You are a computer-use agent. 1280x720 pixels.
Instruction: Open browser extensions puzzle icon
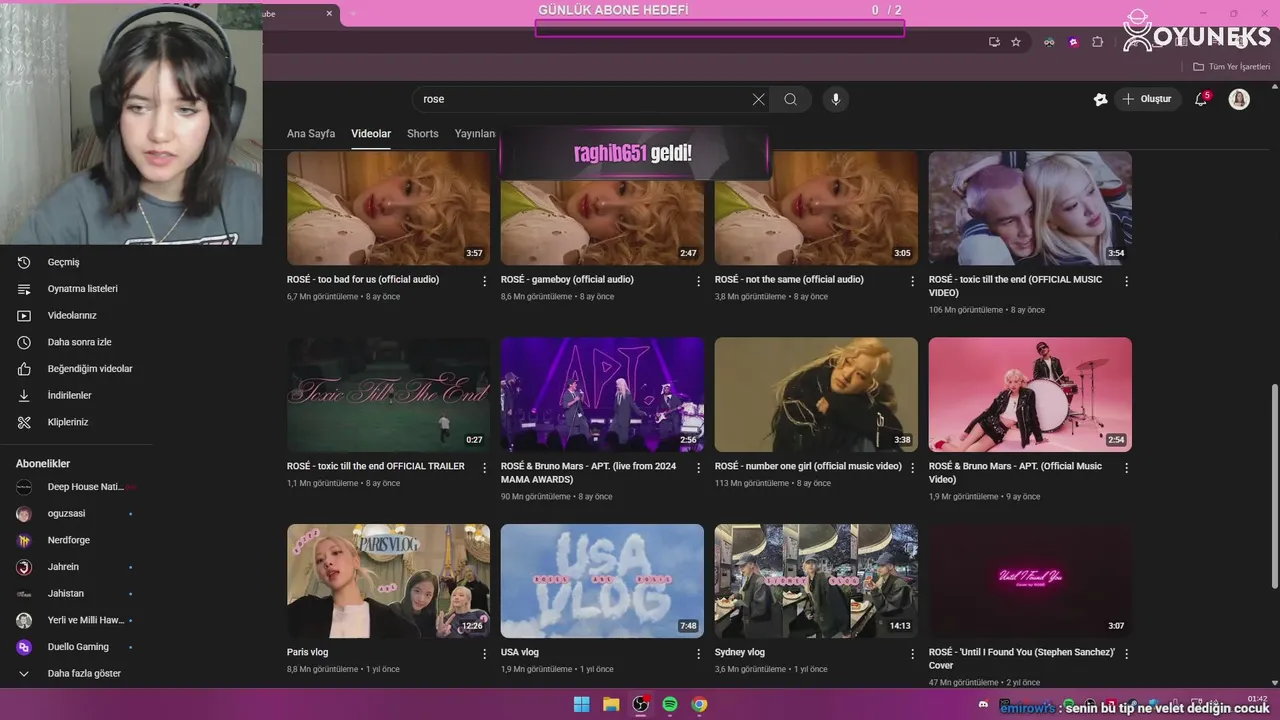click(1097, 42)
